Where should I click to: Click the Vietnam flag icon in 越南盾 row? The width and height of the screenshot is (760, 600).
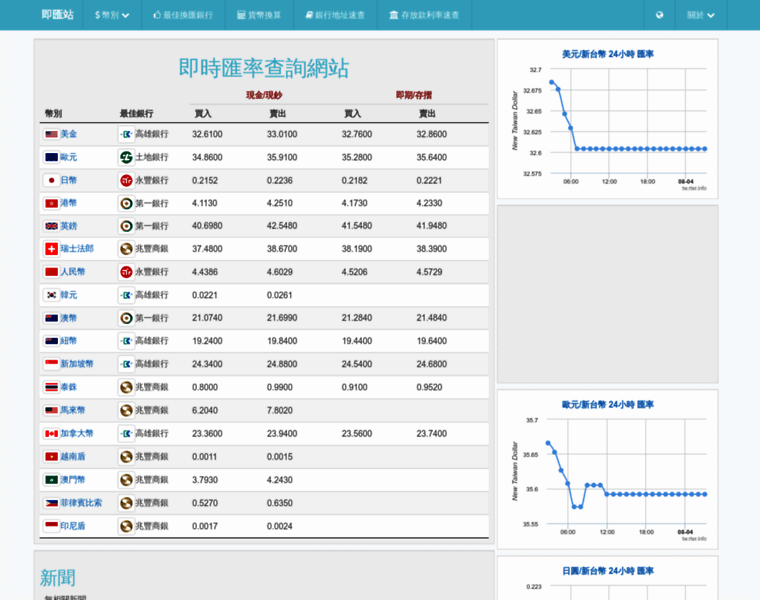(51, 457)
